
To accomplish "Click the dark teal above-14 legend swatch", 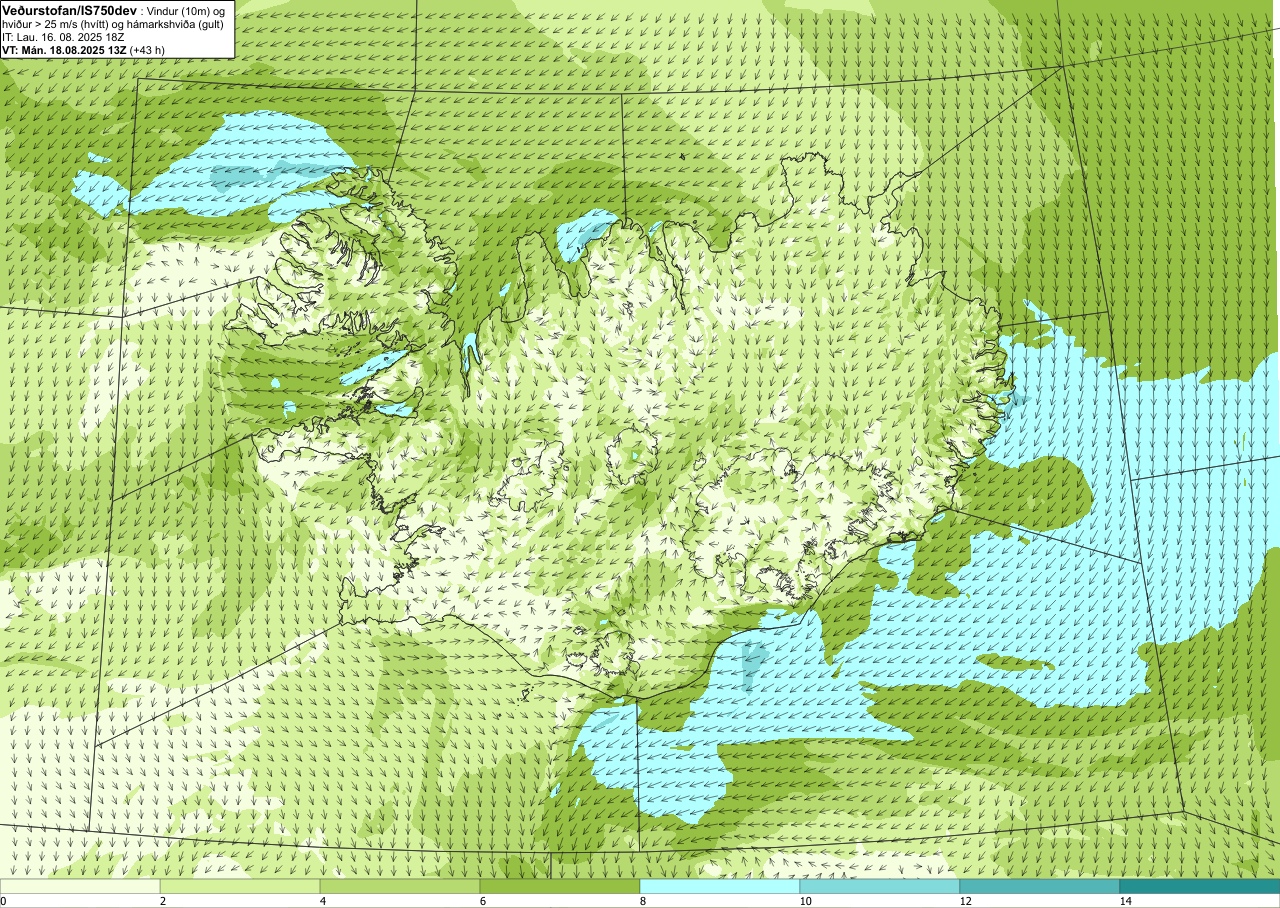I will pyautogui.click(x=1200, y=886).
